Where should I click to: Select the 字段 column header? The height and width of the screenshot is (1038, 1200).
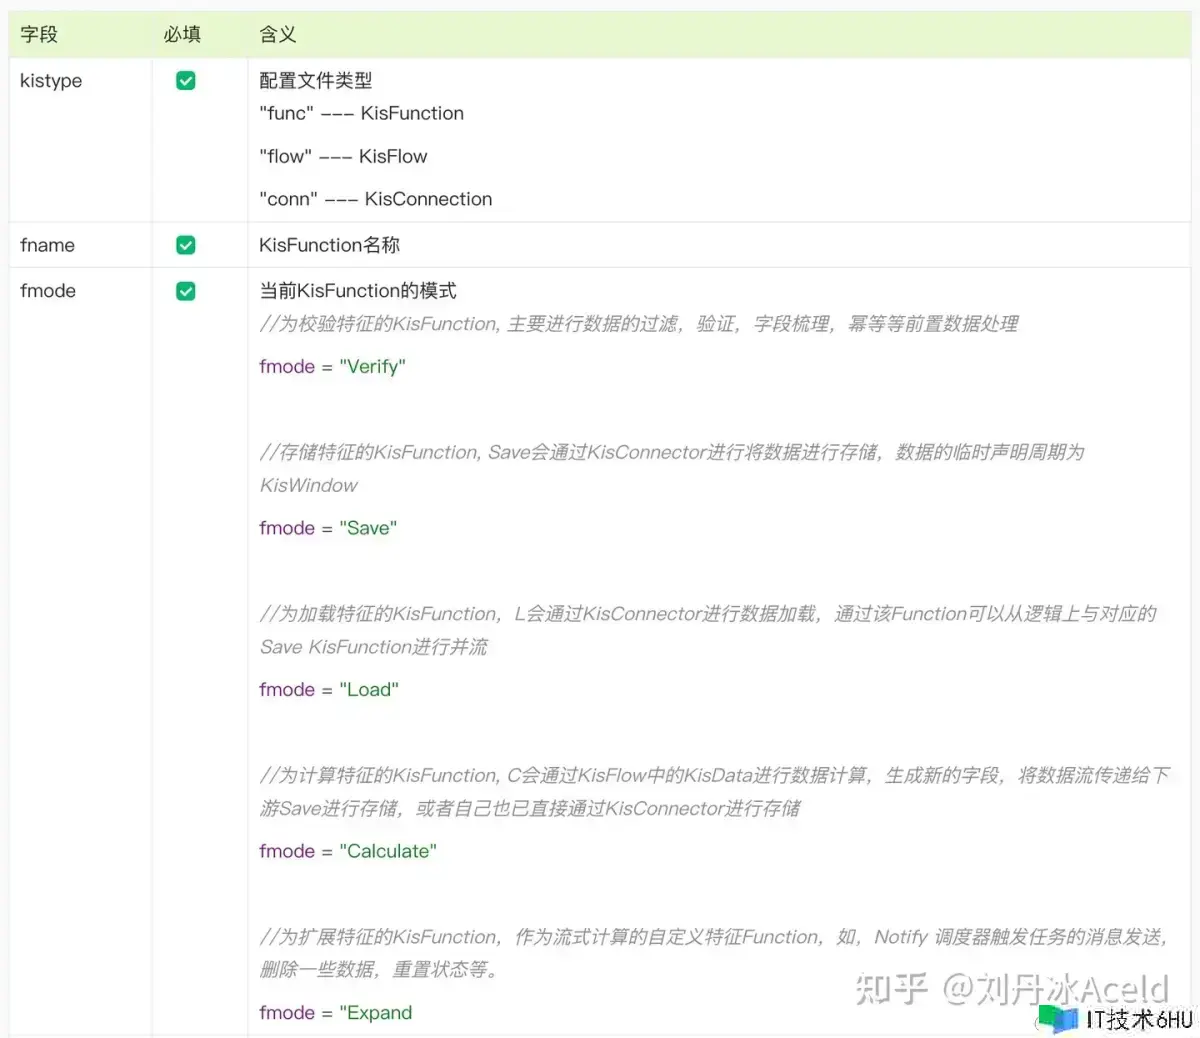point(39,34)
